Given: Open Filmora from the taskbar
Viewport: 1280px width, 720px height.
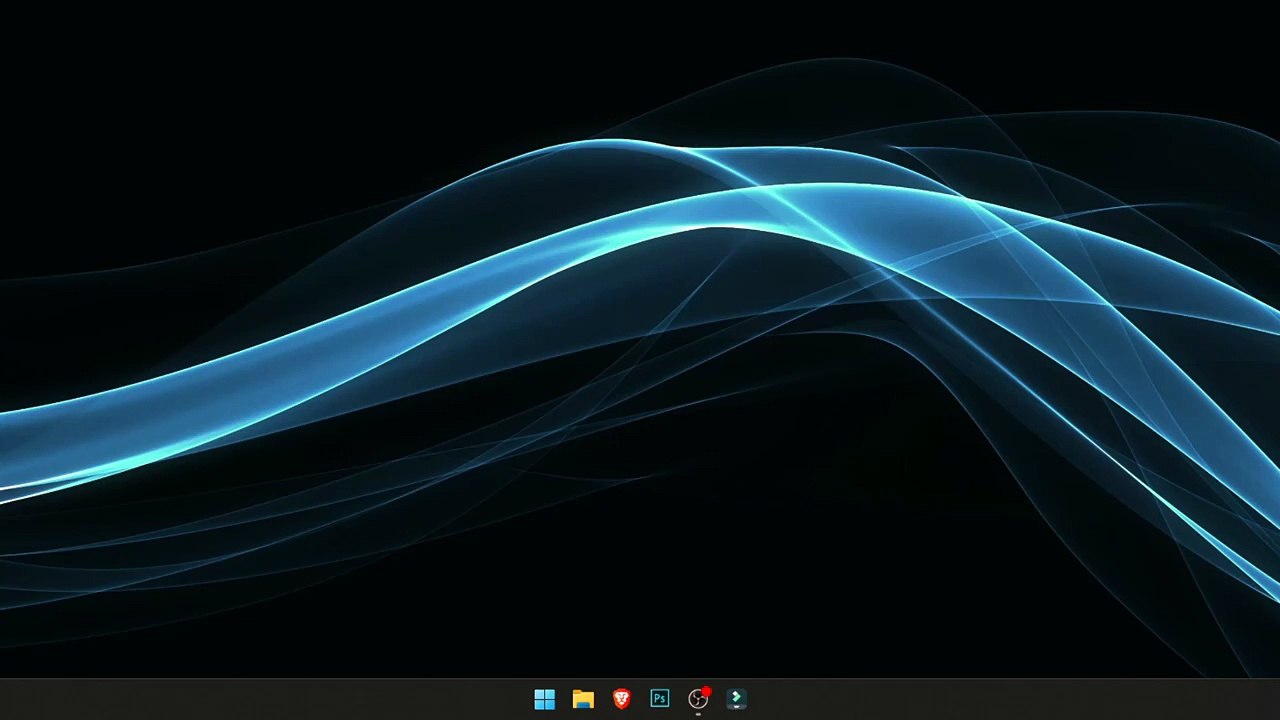Looking at the screenshot, I should pyautogui.click(x=736, y=699).
